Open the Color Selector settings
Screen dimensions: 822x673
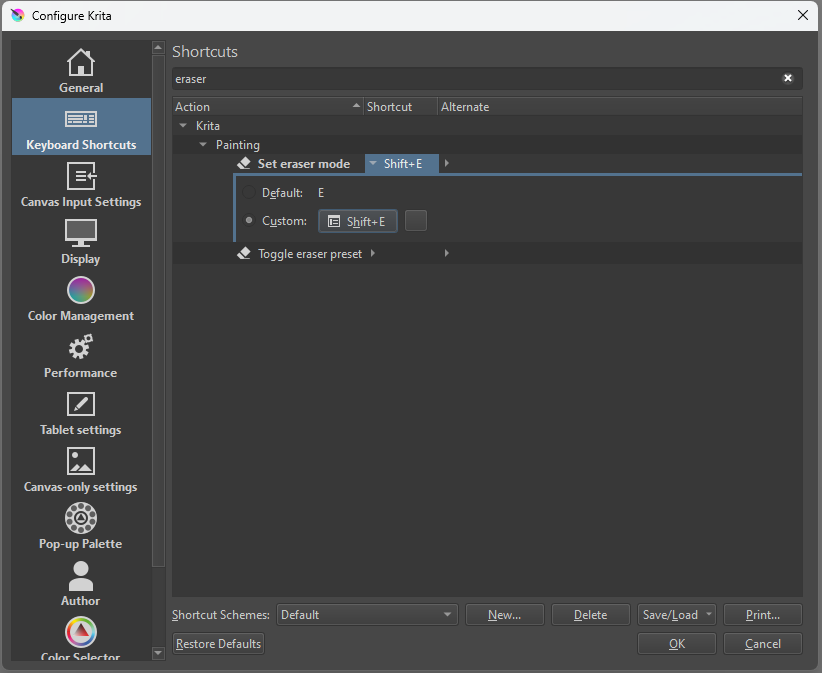pyautogui.click(x=81, y=637)
